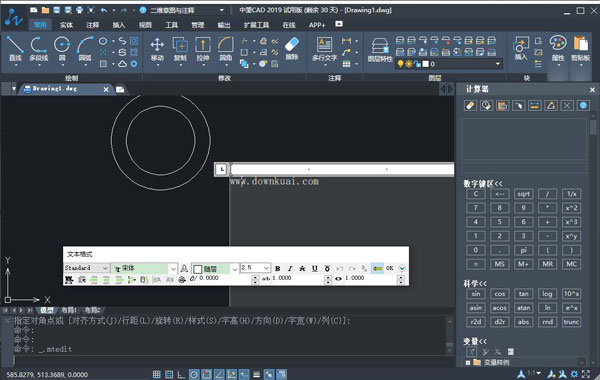600x380 pixels.
Task: Toggle bold text formatting
Action: [278, 268]
